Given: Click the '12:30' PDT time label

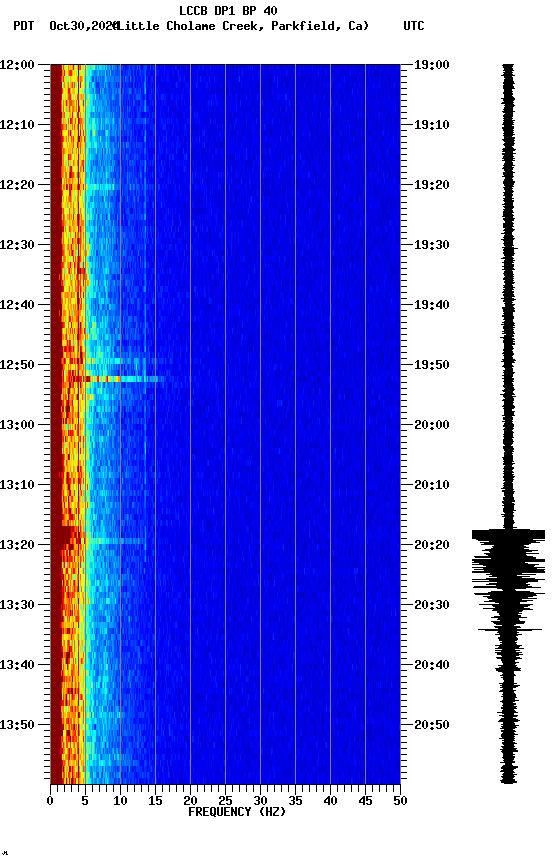Looking at the screenshot, I should pyautogui.click(x=17, y=245).
